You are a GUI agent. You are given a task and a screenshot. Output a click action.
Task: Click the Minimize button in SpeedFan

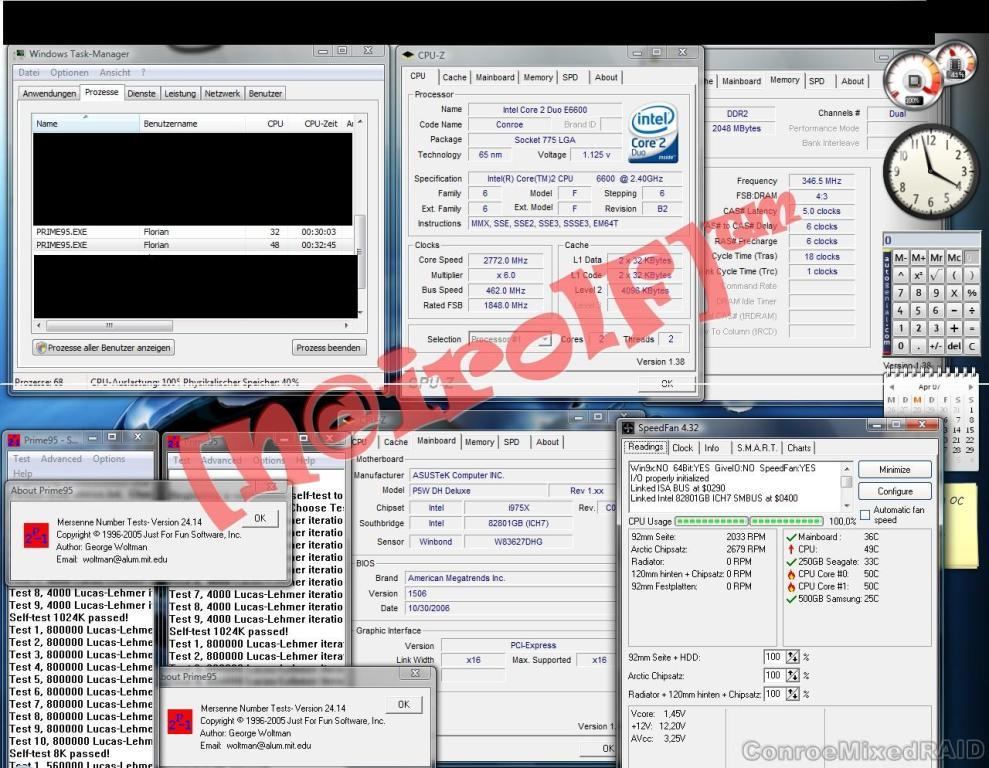pyautogui.click(x=894, y=470)
